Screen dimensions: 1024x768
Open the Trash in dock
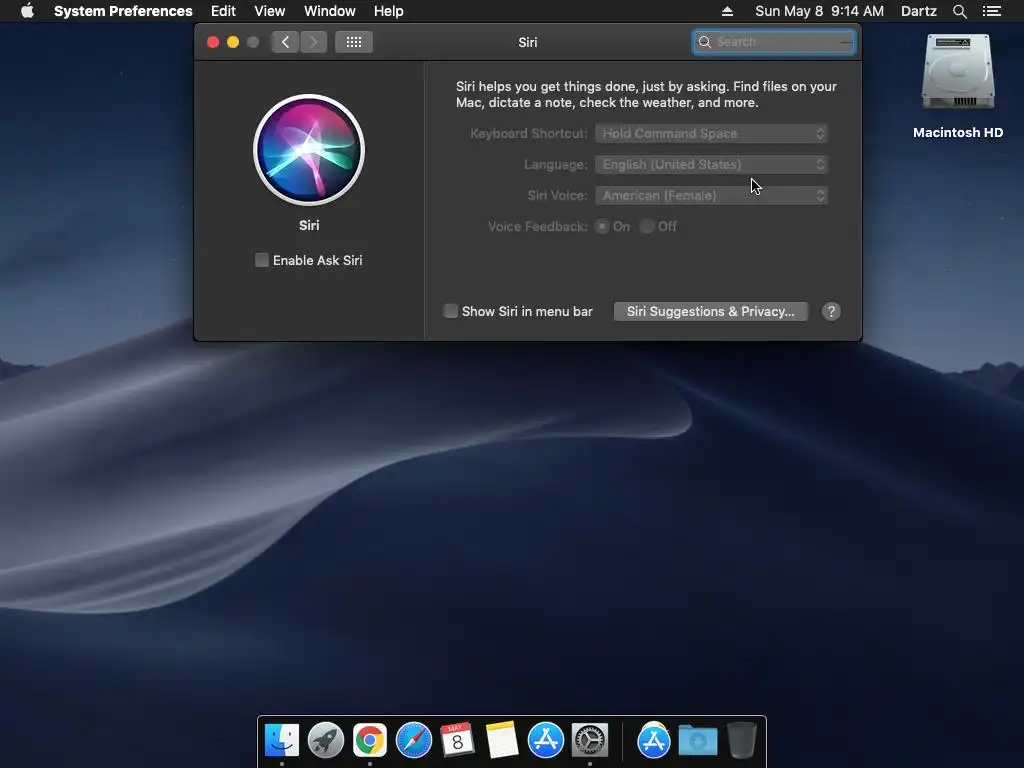click(x=742, y=741)
